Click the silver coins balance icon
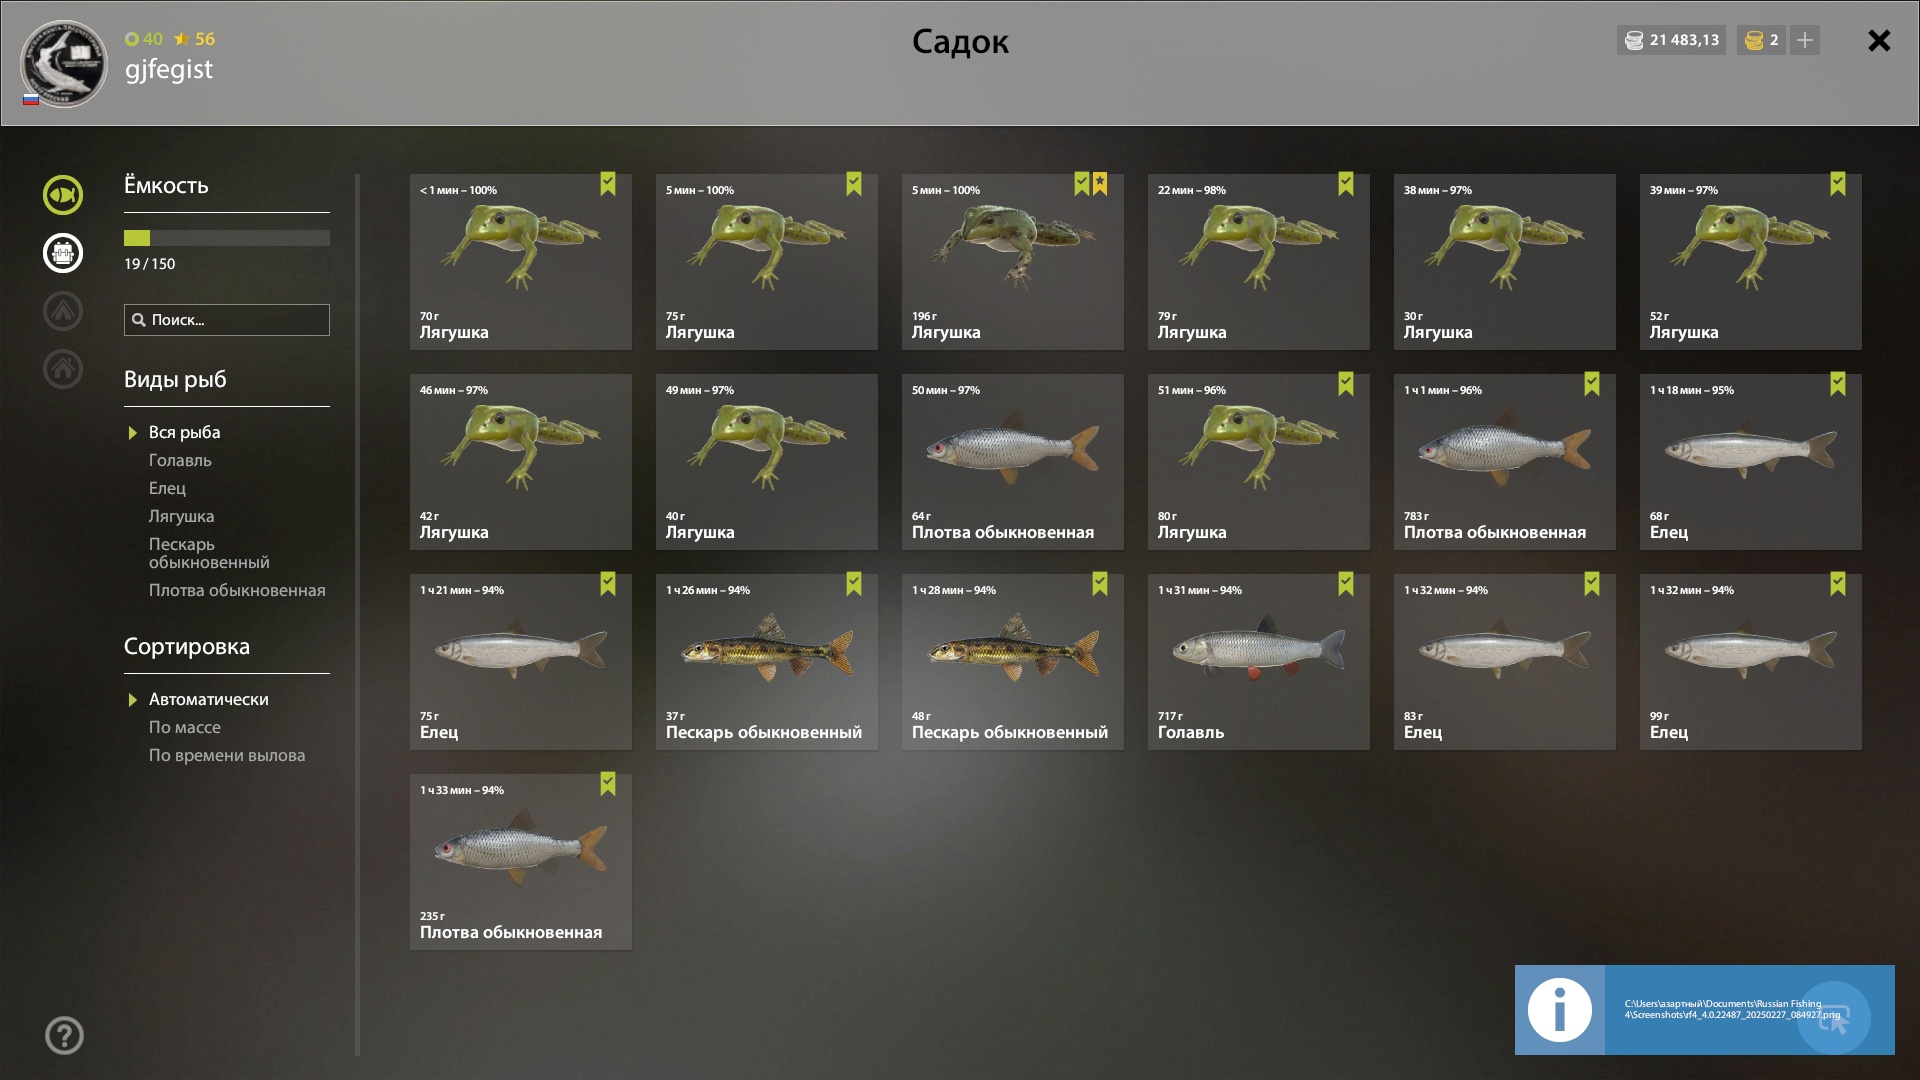The image size is (1920, 1080). point(1634,41)
